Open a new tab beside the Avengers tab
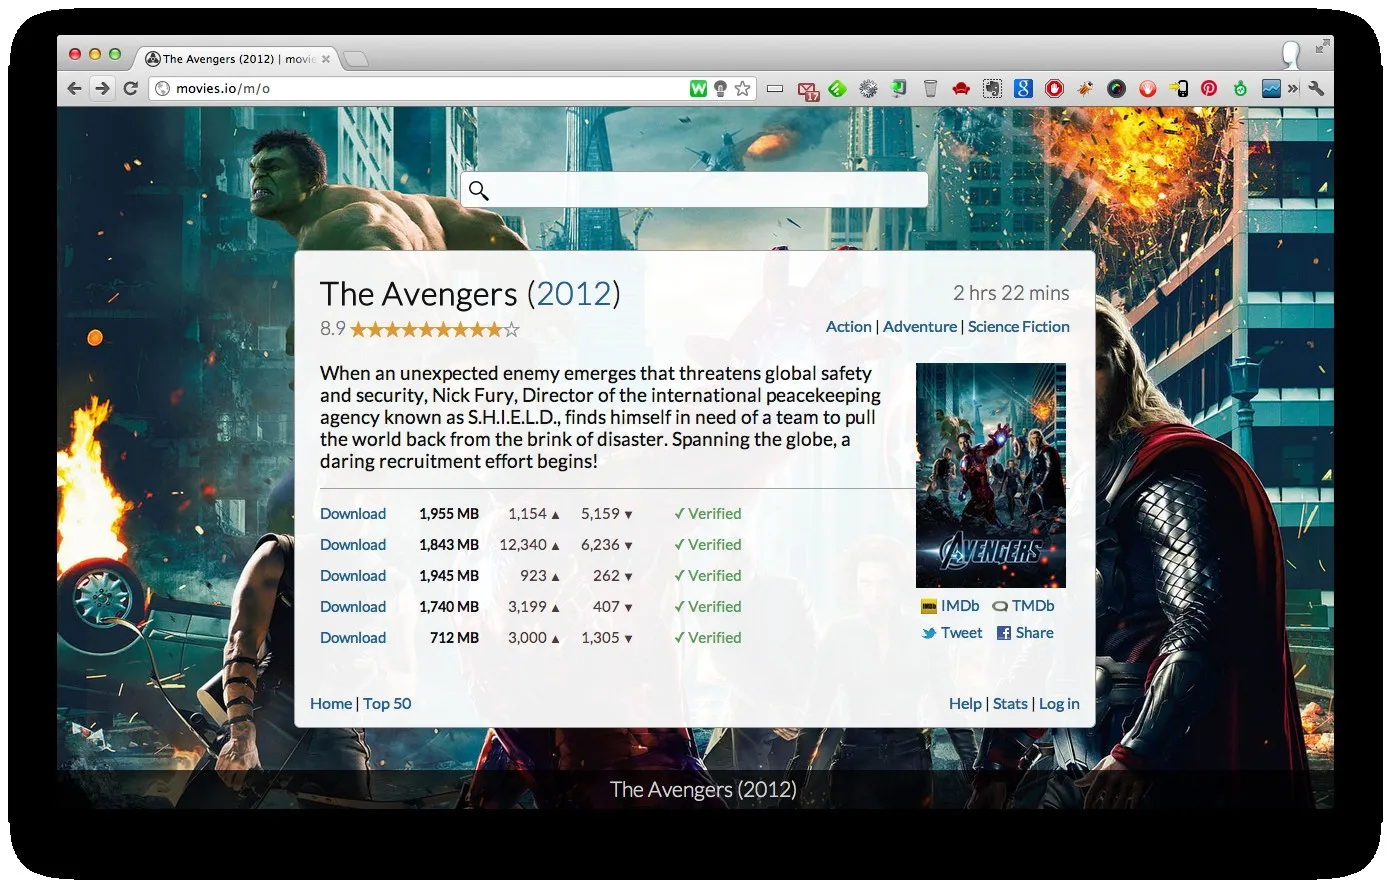The image size is (1391, 888). (x=356, y=60)
